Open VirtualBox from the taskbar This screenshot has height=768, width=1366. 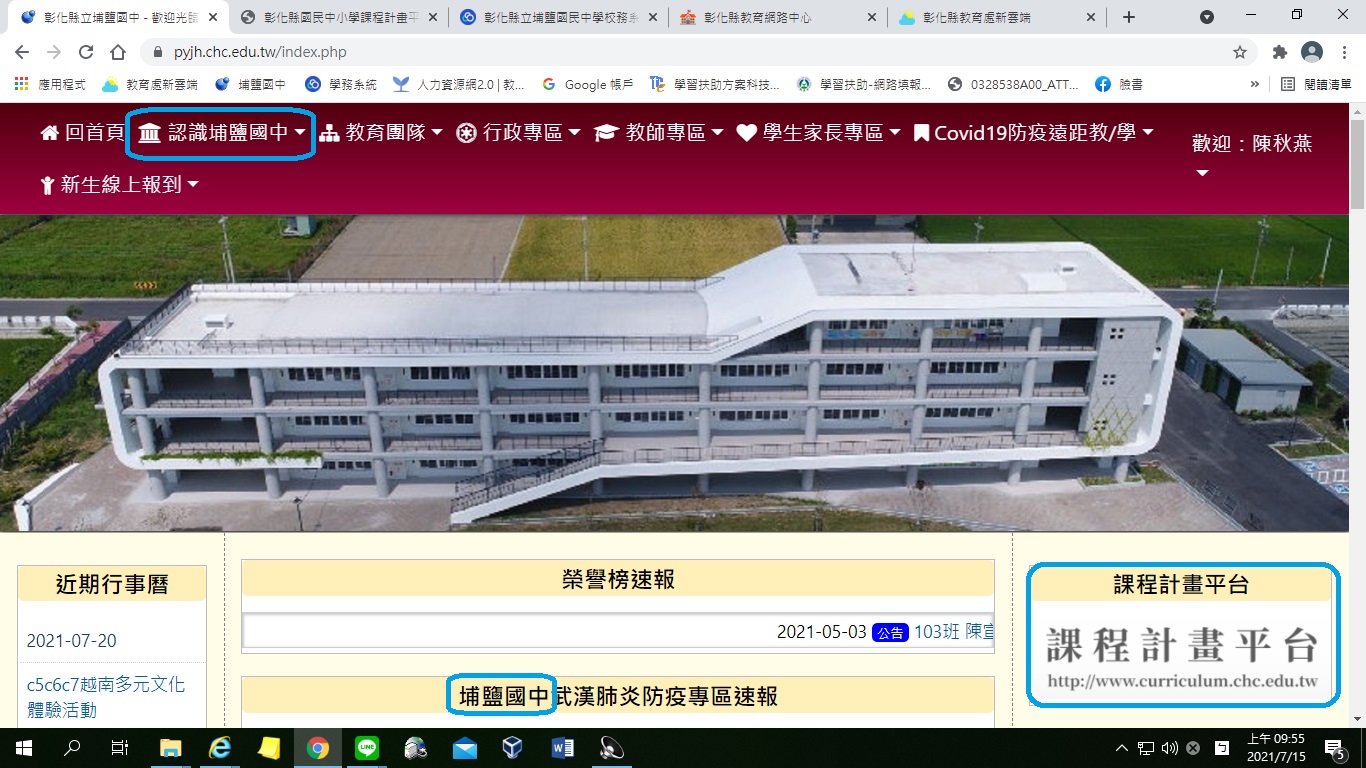[513, 748]
